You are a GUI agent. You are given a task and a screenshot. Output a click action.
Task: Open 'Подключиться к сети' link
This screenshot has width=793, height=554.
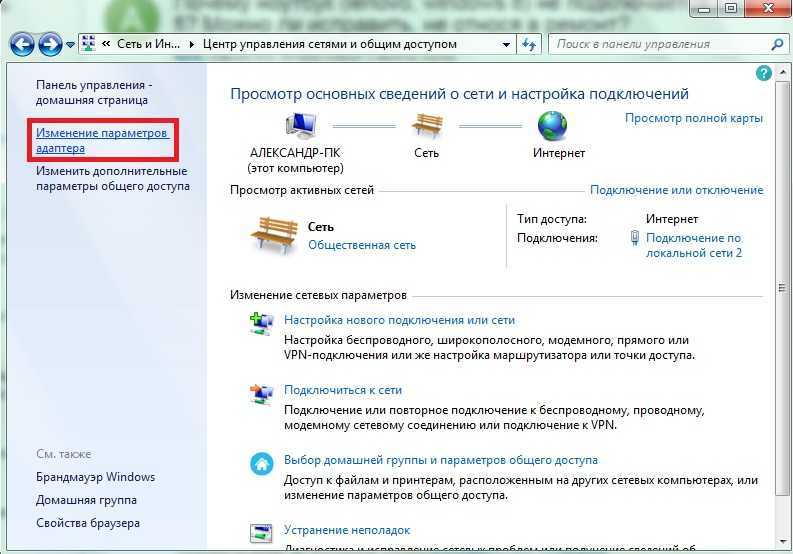click(342, 390)
